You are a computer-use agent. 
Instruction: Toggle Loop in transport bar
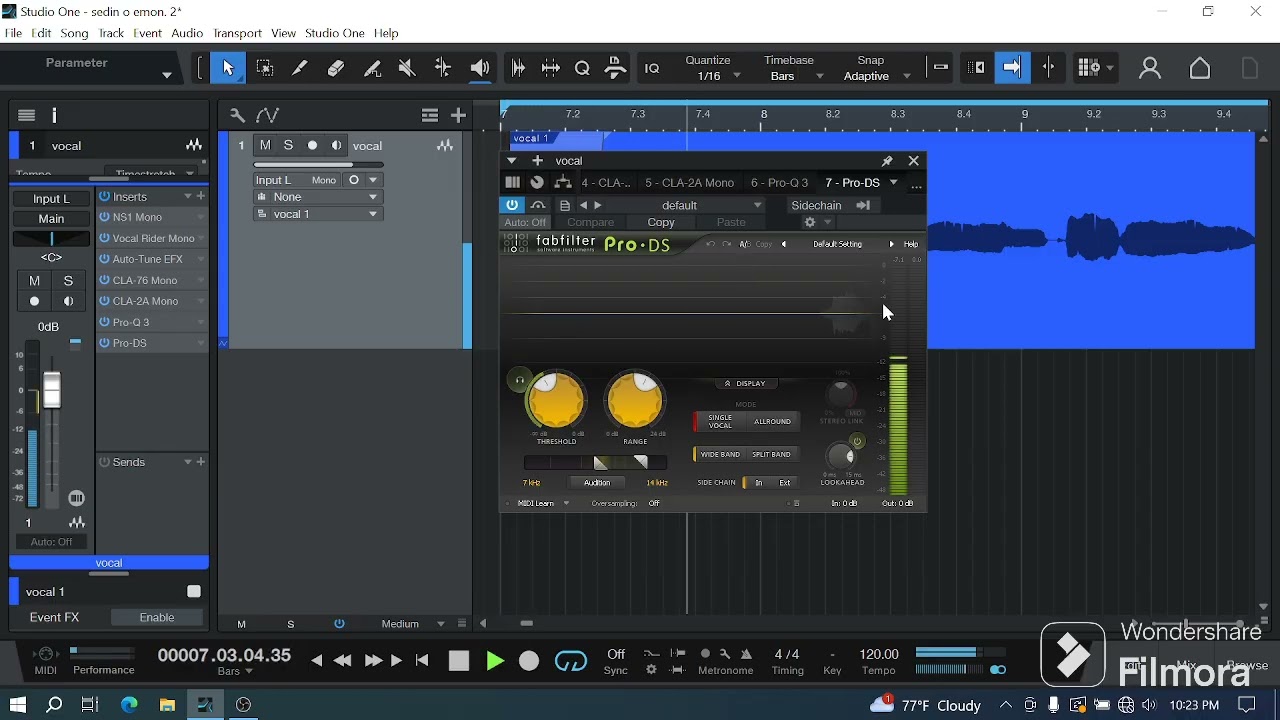(x=572, y=661)
